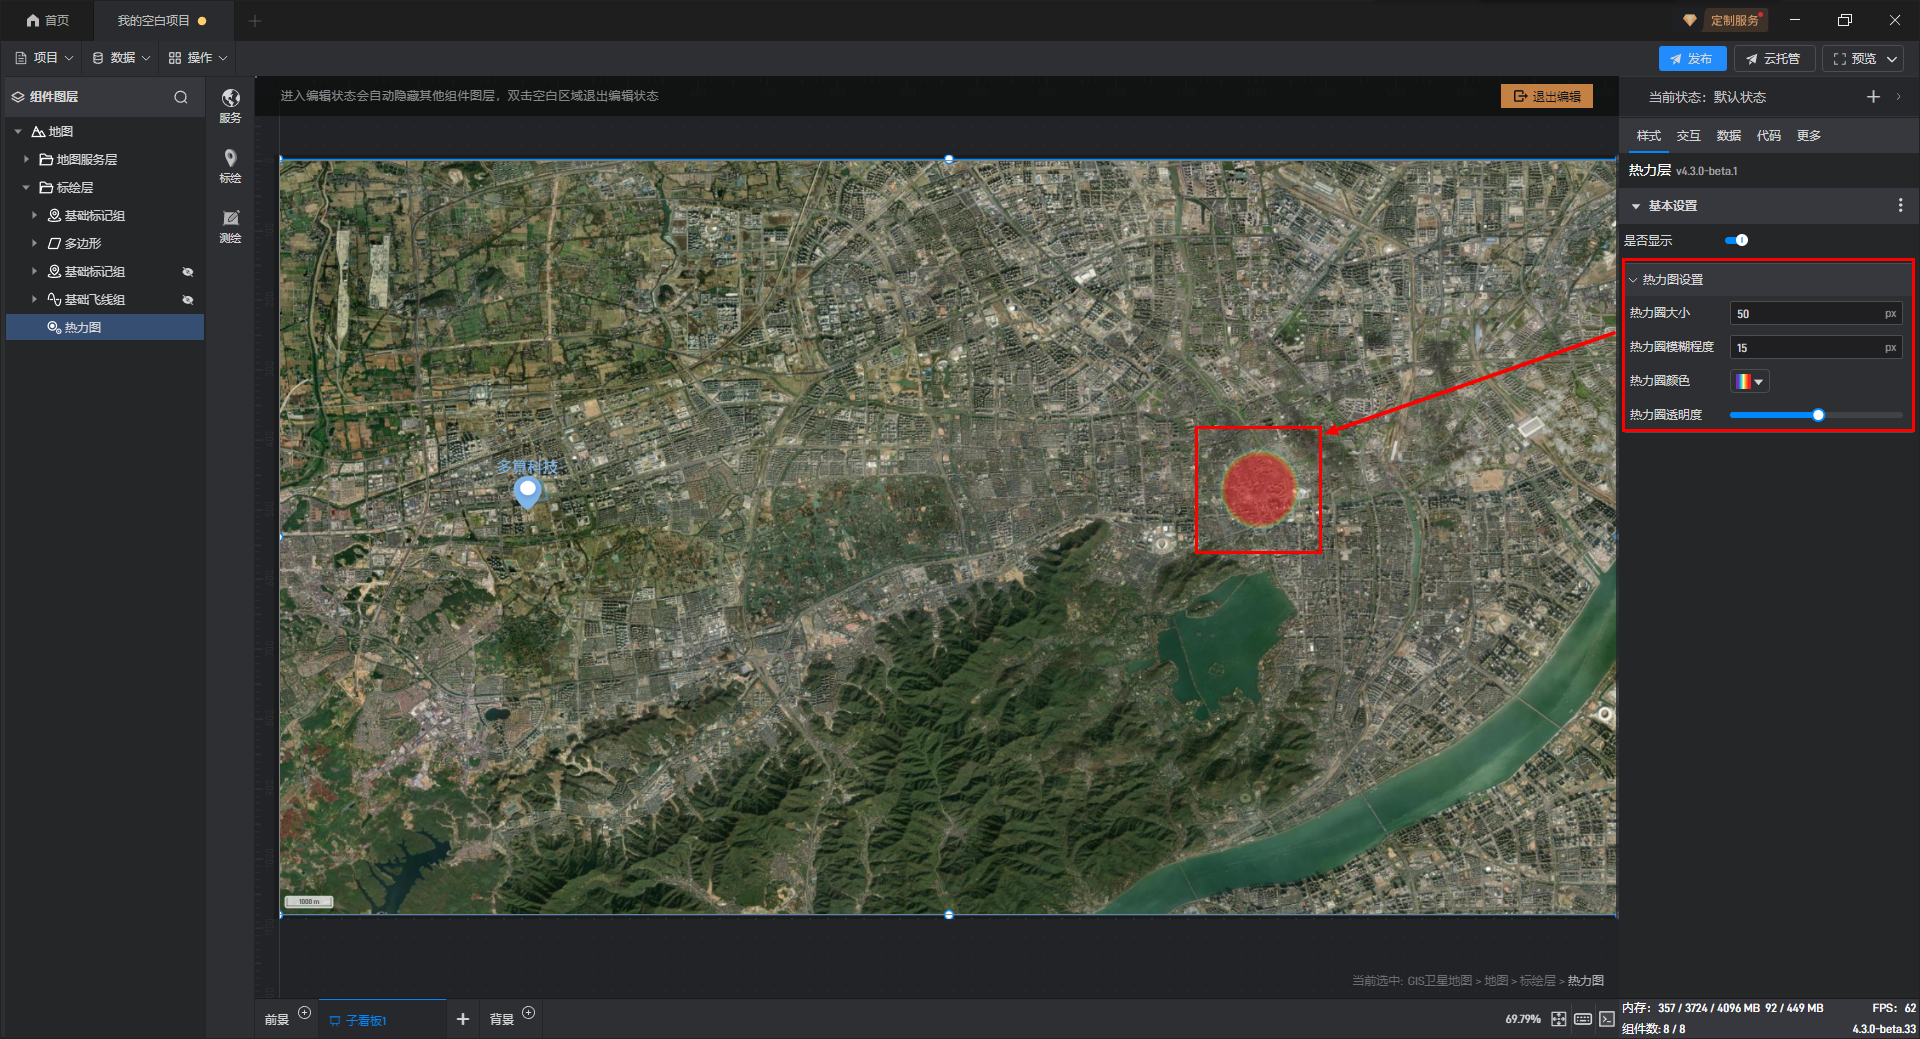
Task: Expand the first 基础标记组 node
Action: (x=34, y=215)
